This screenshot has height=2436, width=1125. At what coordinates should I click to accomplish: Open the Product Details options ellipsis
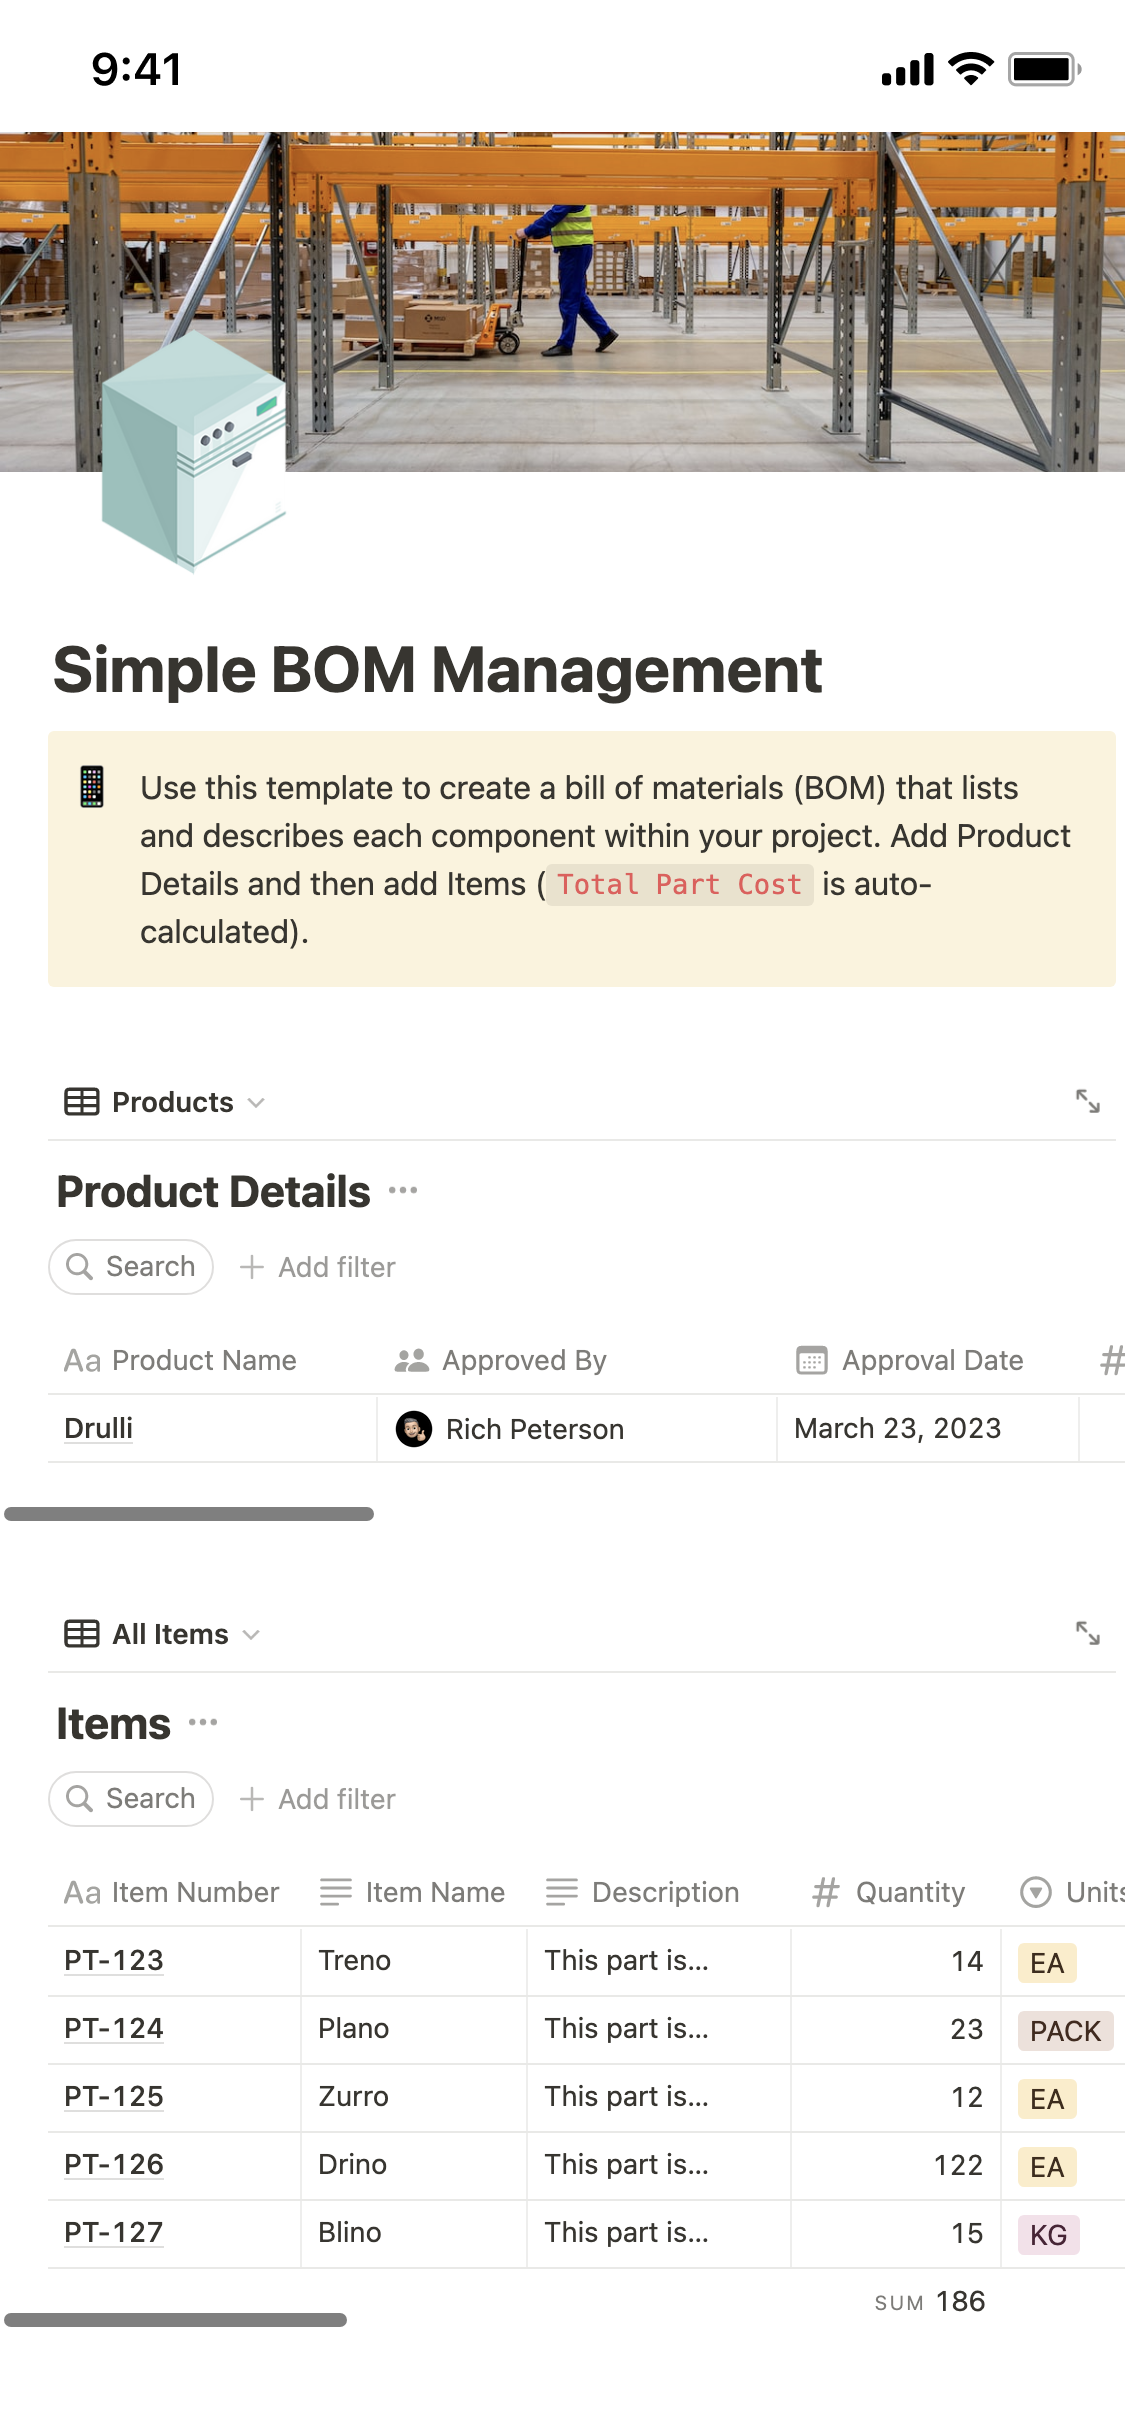click(x=403, y=1190)
